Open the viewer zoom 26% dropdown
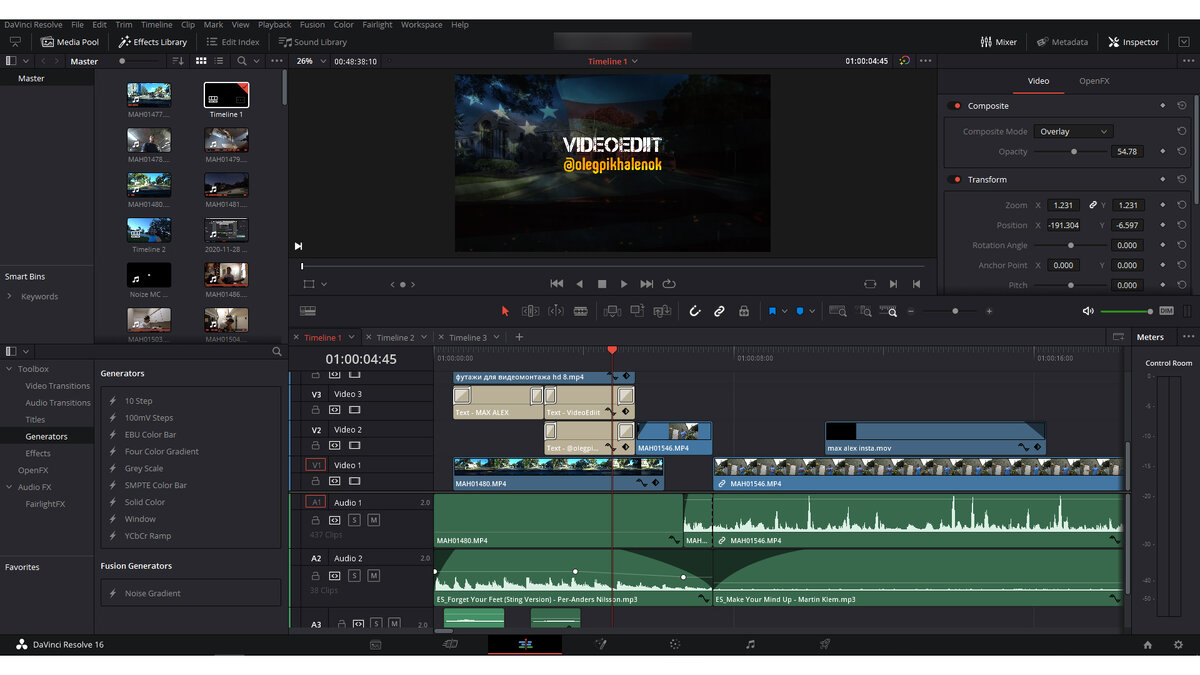 click(x=310, y=61)
